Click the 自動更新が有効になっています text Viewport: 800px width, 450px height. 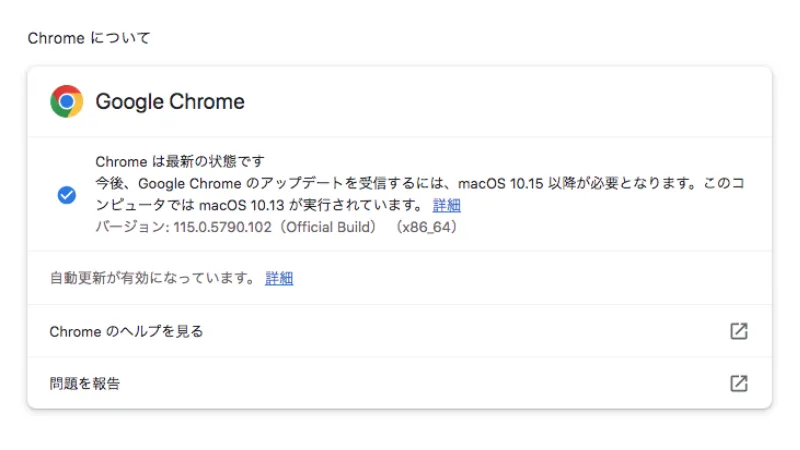[x=152, y=278]
